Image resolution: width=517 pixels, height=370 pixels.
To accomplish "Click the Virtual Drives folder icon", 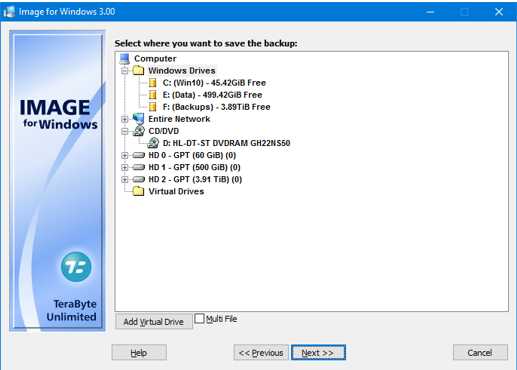I will 138,191.
